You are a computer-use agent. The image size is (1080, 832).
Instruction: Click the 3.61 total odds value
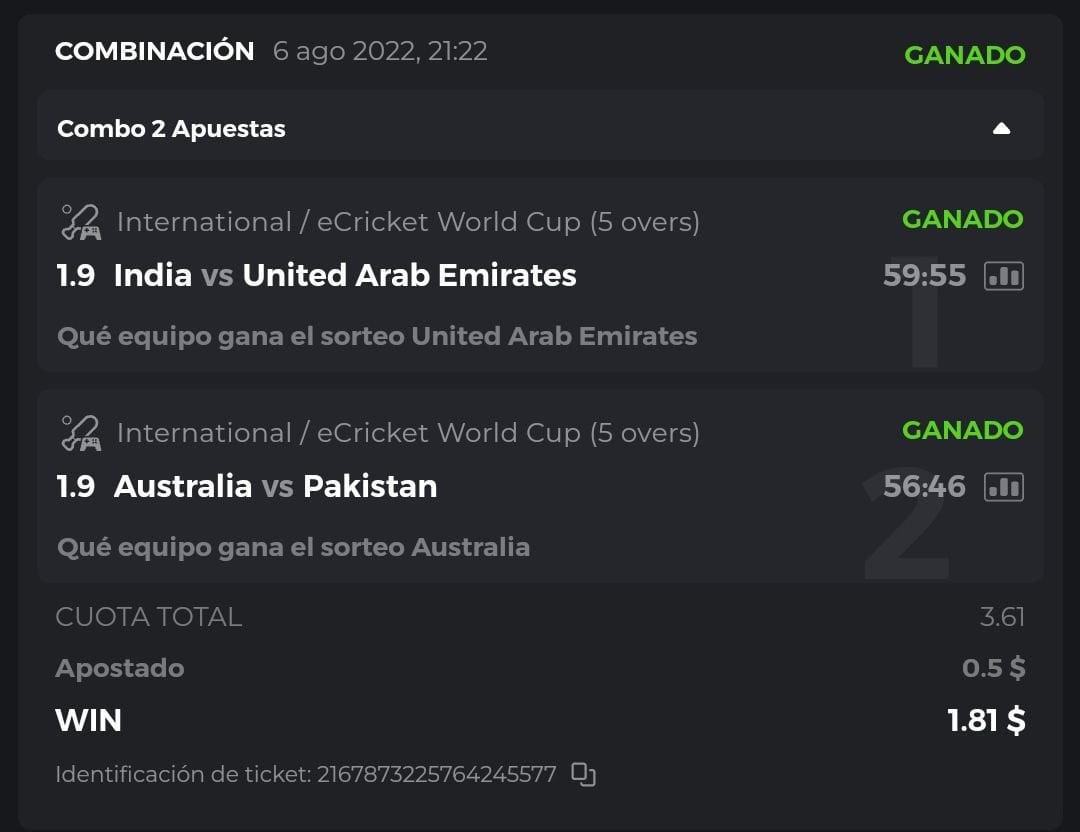[x=1002, y=617]
